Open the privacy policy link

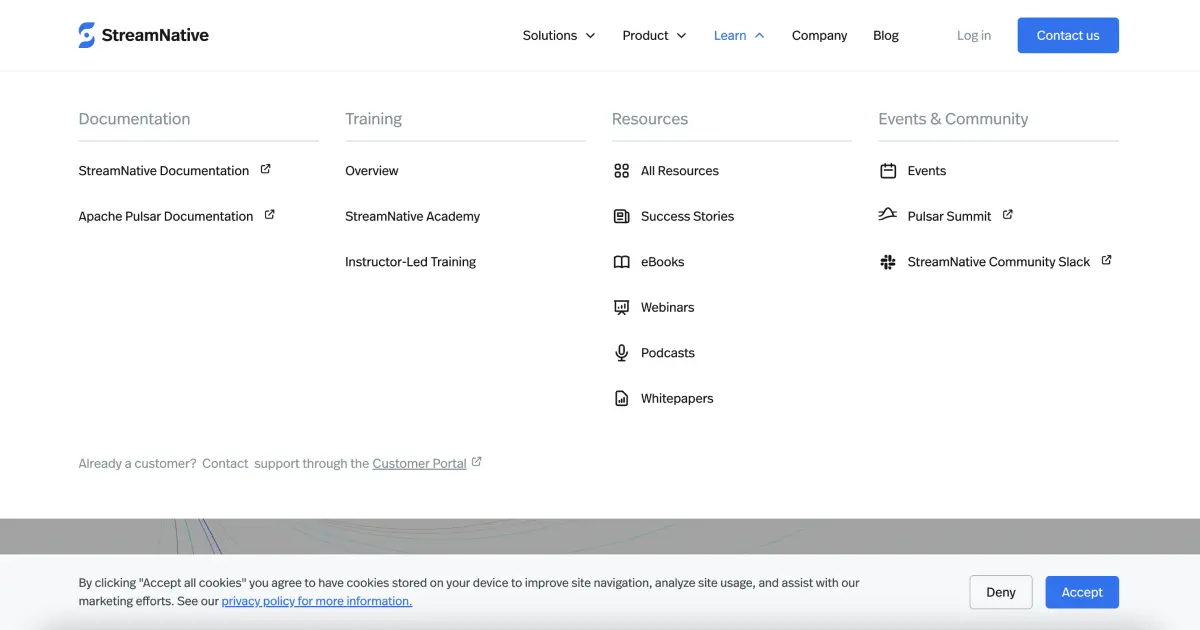(316, 601)
